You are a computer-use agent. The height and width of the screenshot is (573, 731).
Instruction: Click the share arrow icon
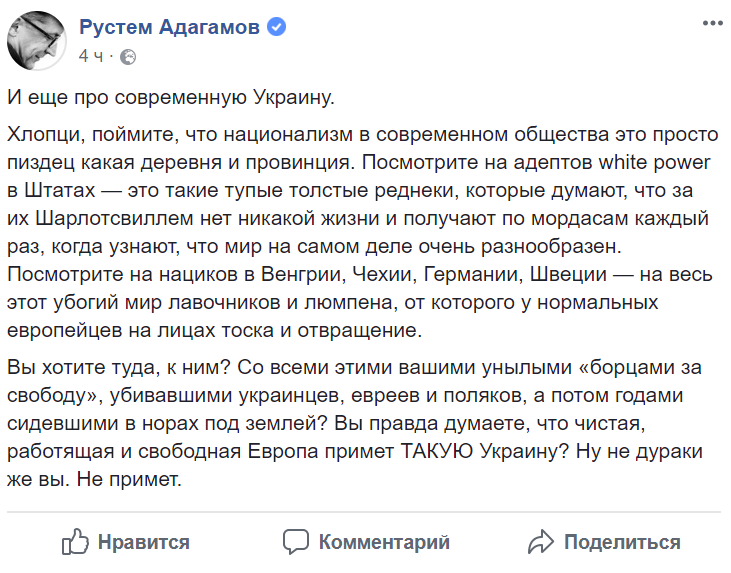coord(541,542)
